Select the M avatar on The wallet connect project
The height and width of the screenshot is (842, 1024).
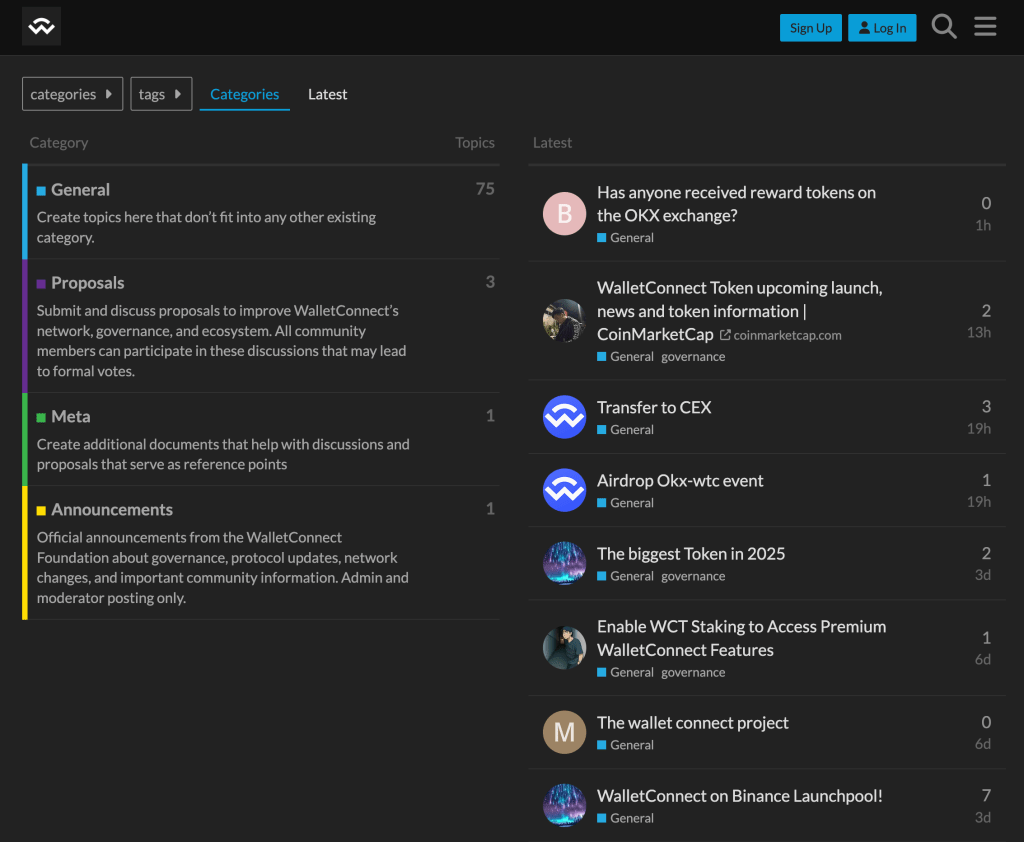[564, 732]
